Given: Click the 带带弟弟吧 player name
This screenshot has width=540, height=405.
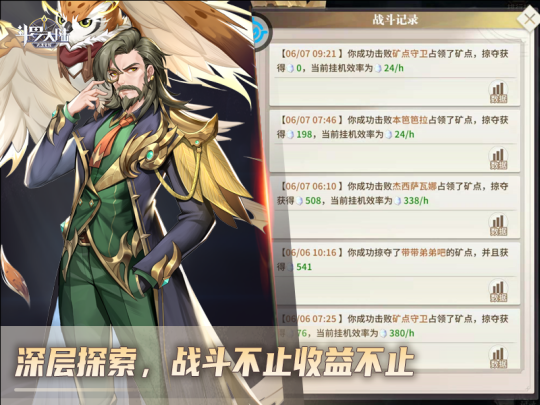Looking at the screenshot, I should 424,252.
